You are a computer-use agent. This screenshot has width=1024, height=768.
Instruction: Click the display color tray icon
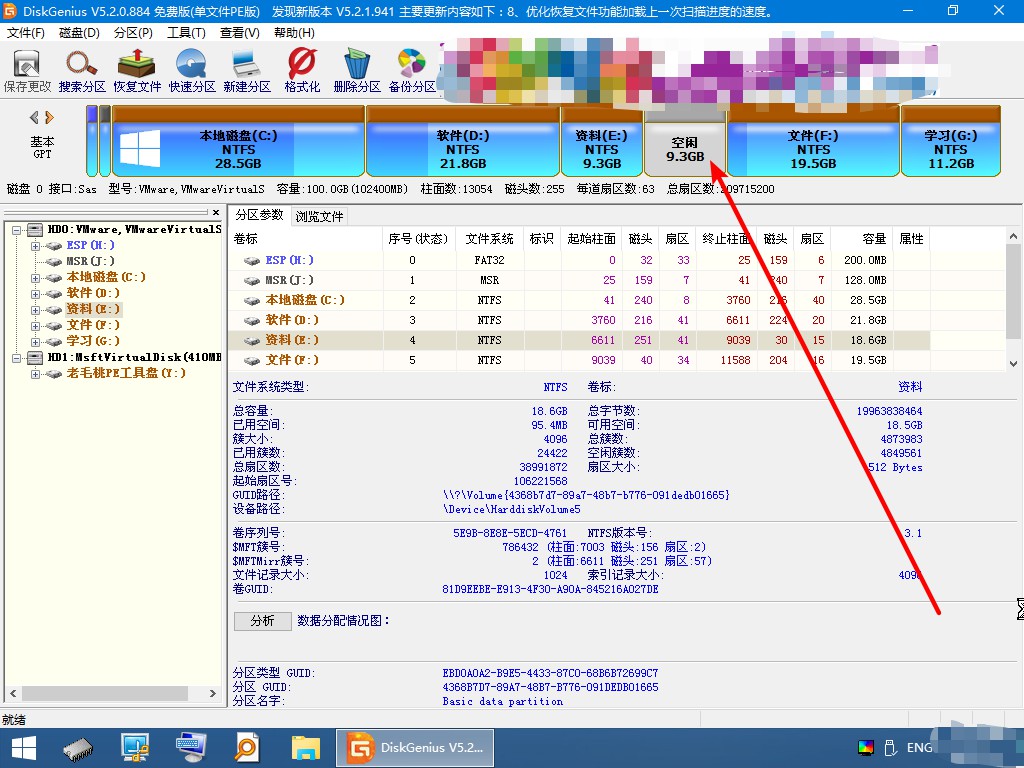point(866,748)
